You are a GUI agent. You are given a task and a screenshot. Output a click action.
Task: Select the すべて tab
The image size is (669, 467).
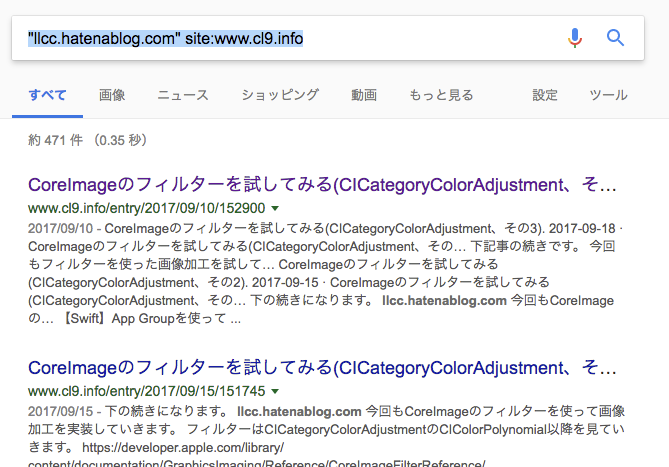(47, 95)
